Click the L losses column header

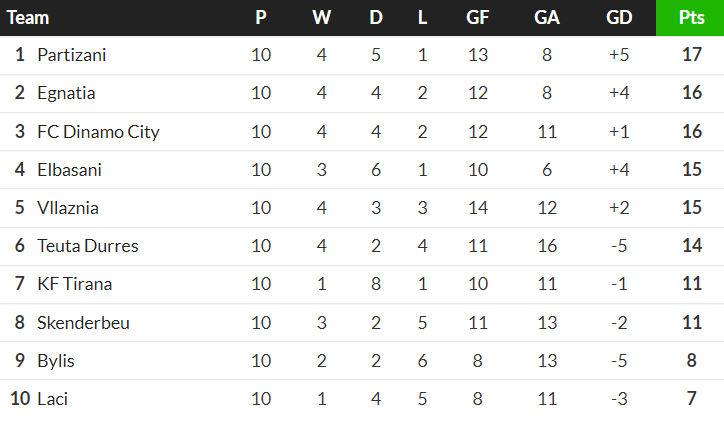(422, 18)
